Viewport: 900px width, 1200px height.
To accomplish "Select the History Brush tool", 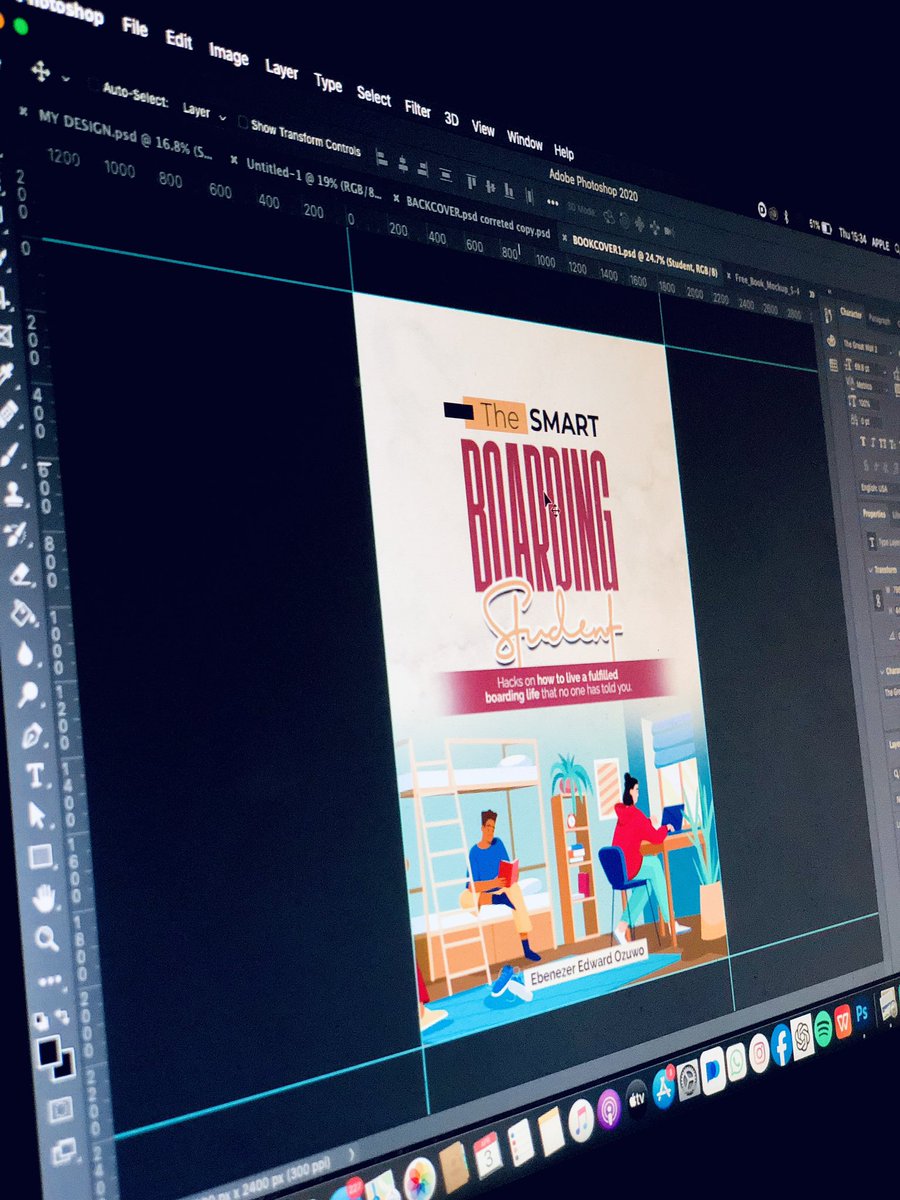I will [x=15, y=533].
